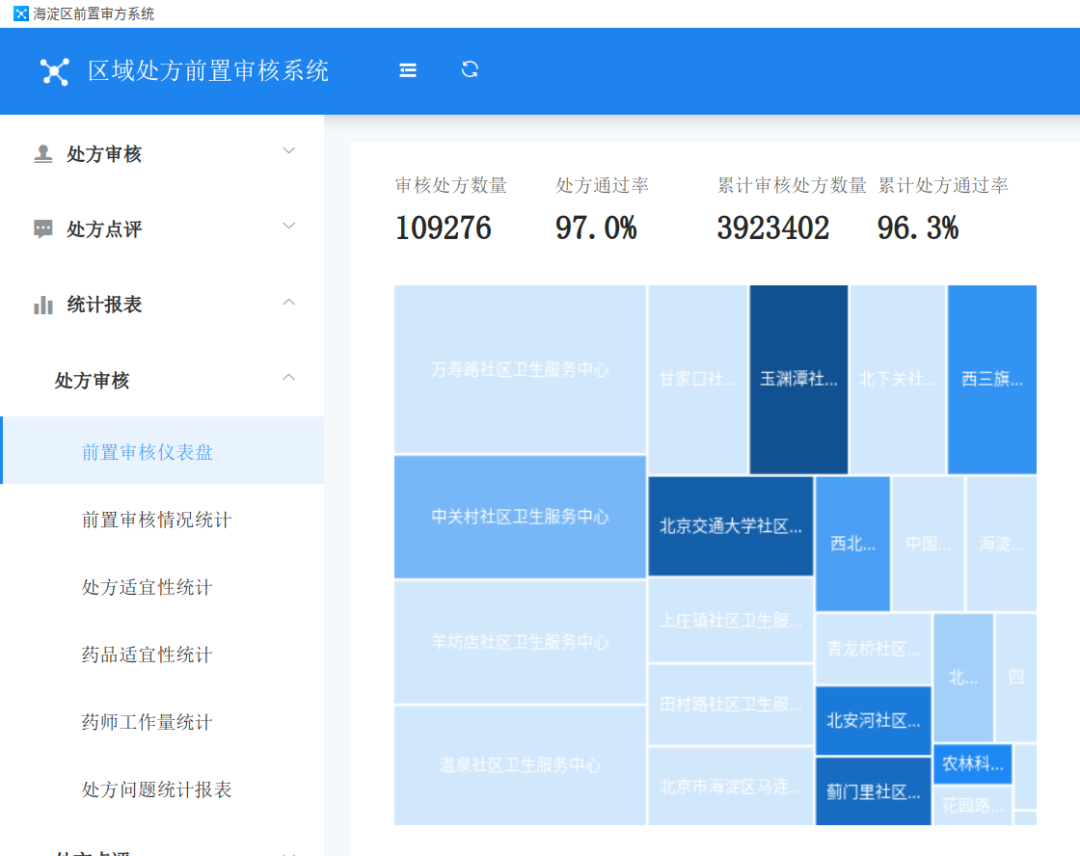
Task: Select 北京交通大学社区 treemap block
Action: (x=731, y=526)
